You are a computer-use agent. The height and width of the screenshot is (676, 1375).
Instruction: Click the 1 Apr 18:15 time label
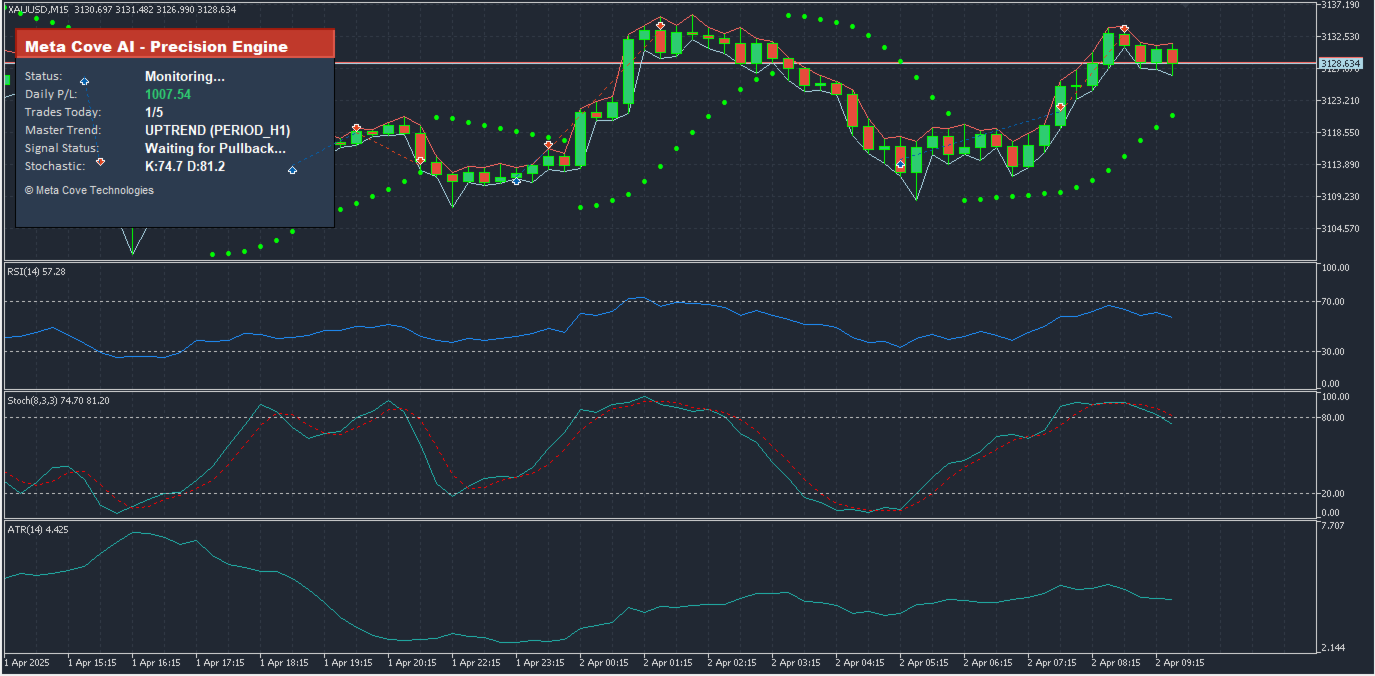point(285,662)
